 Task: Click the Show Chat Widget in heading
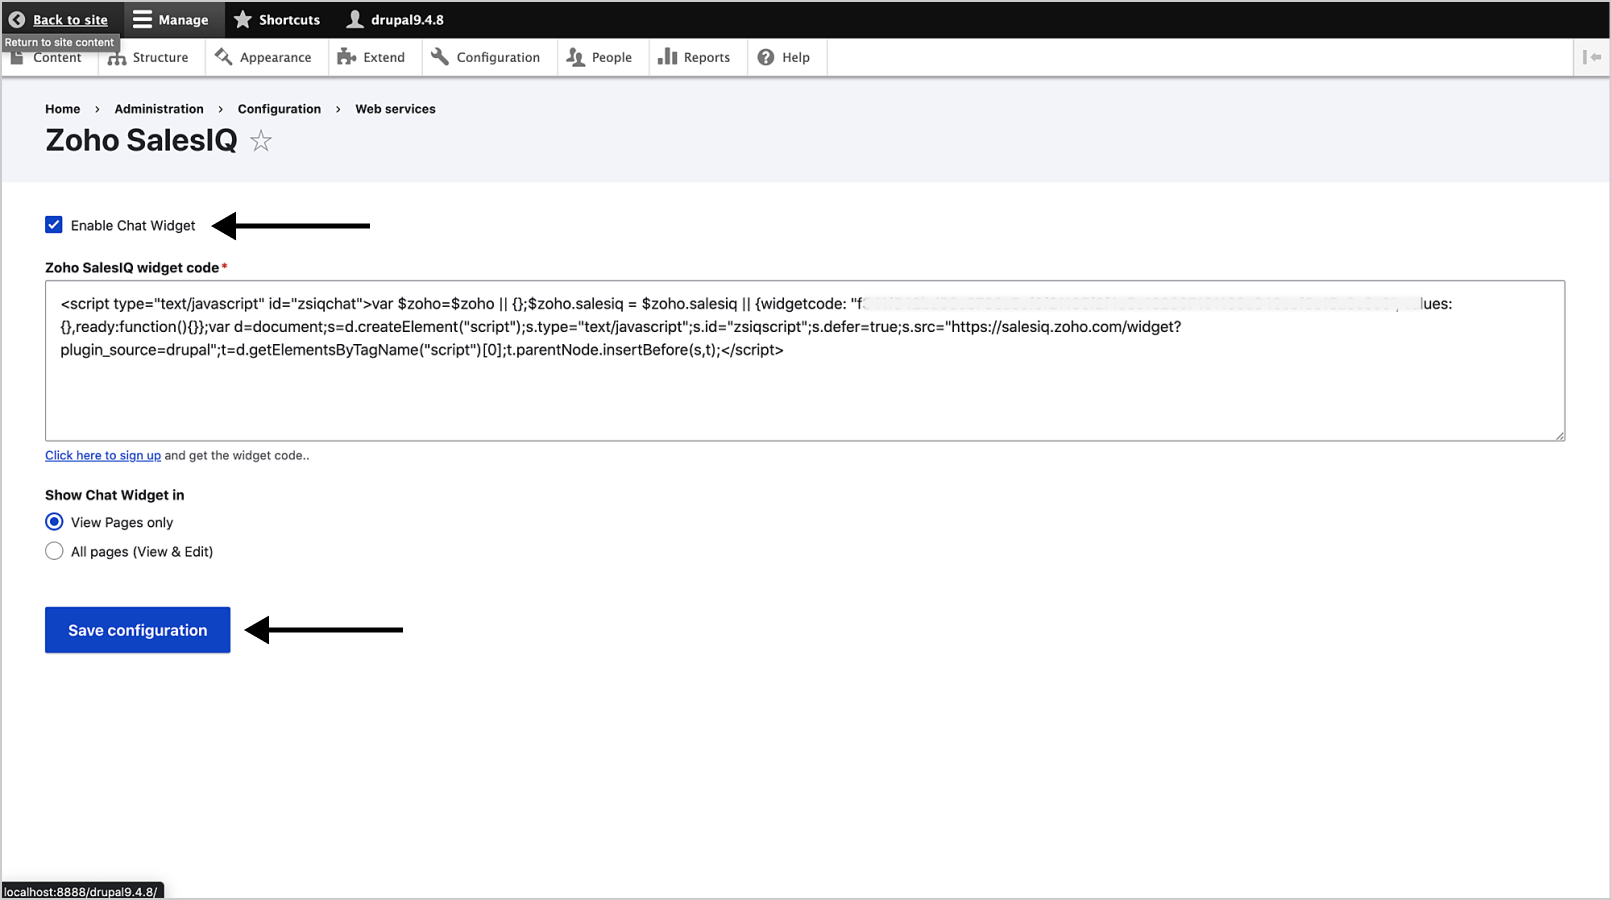tap(115, 495)
